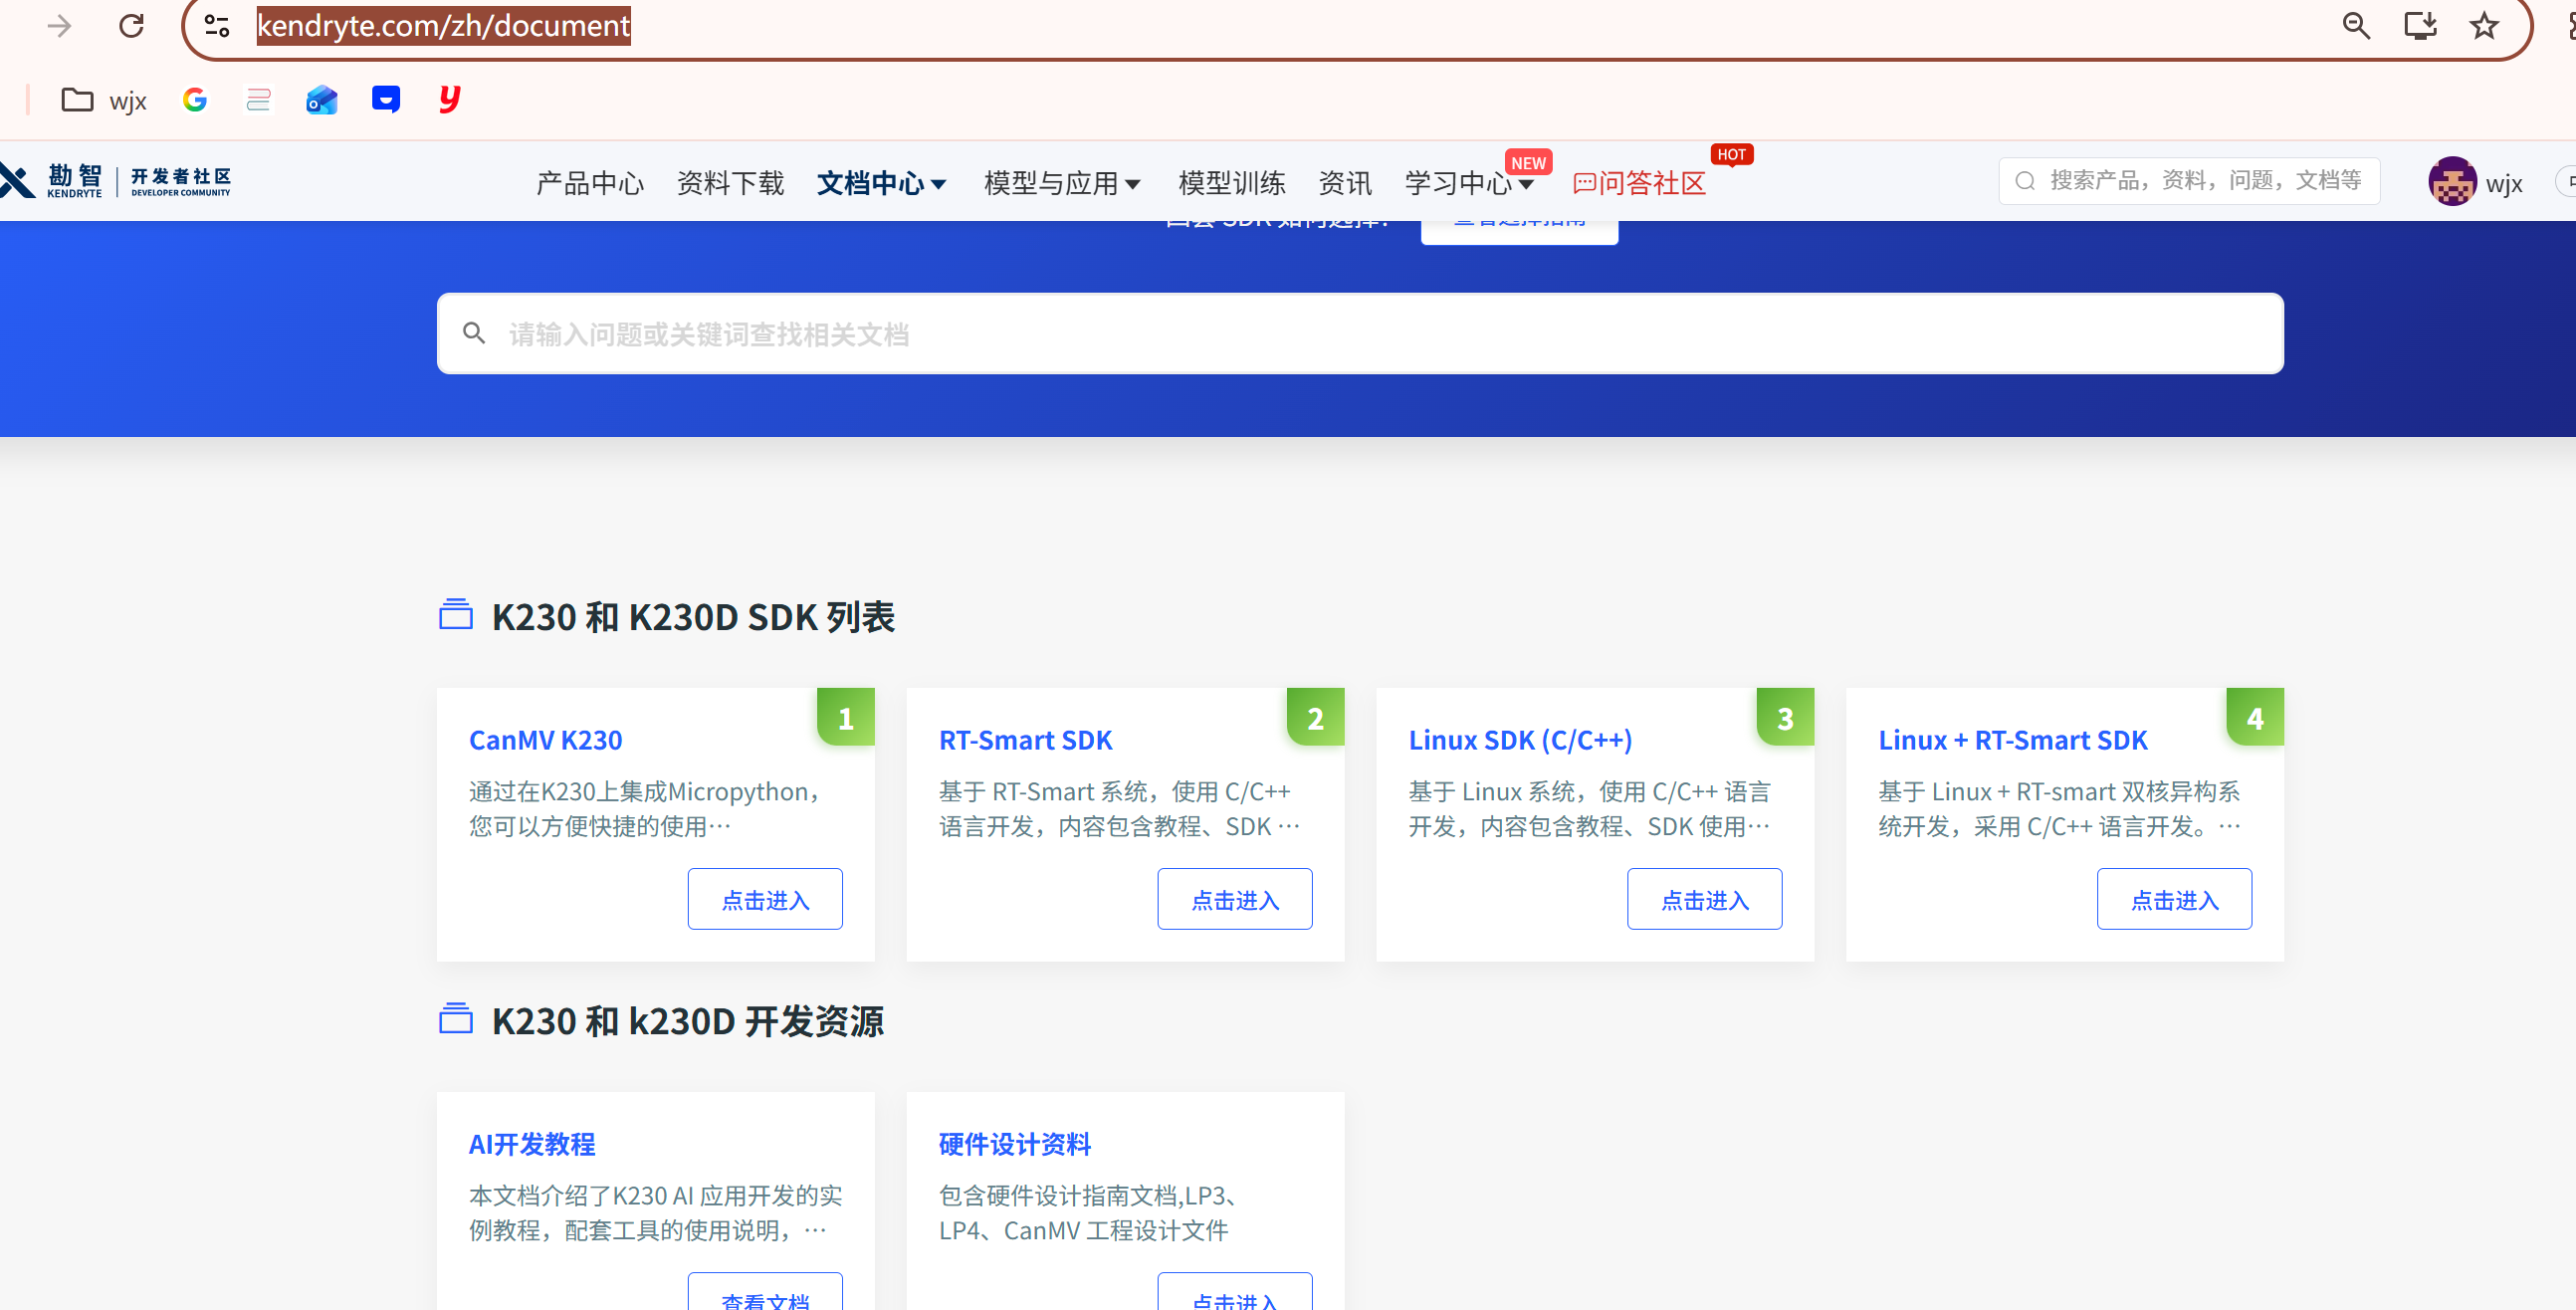
Task: Click the green number 2 badge
Action: [x=1316, y=717]
